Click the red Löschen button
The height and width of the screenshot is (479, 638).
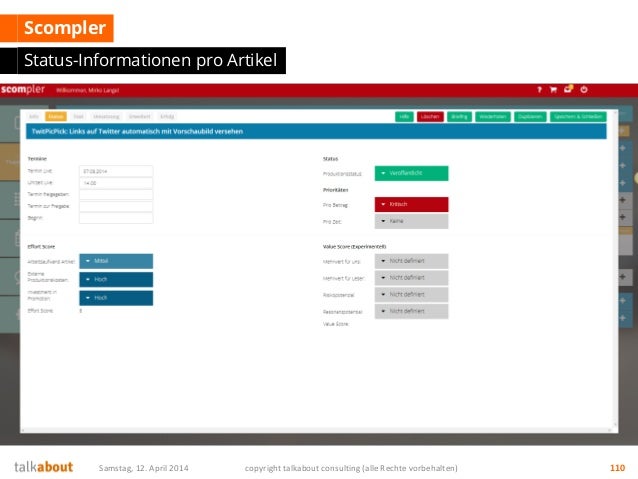point(430,117)
